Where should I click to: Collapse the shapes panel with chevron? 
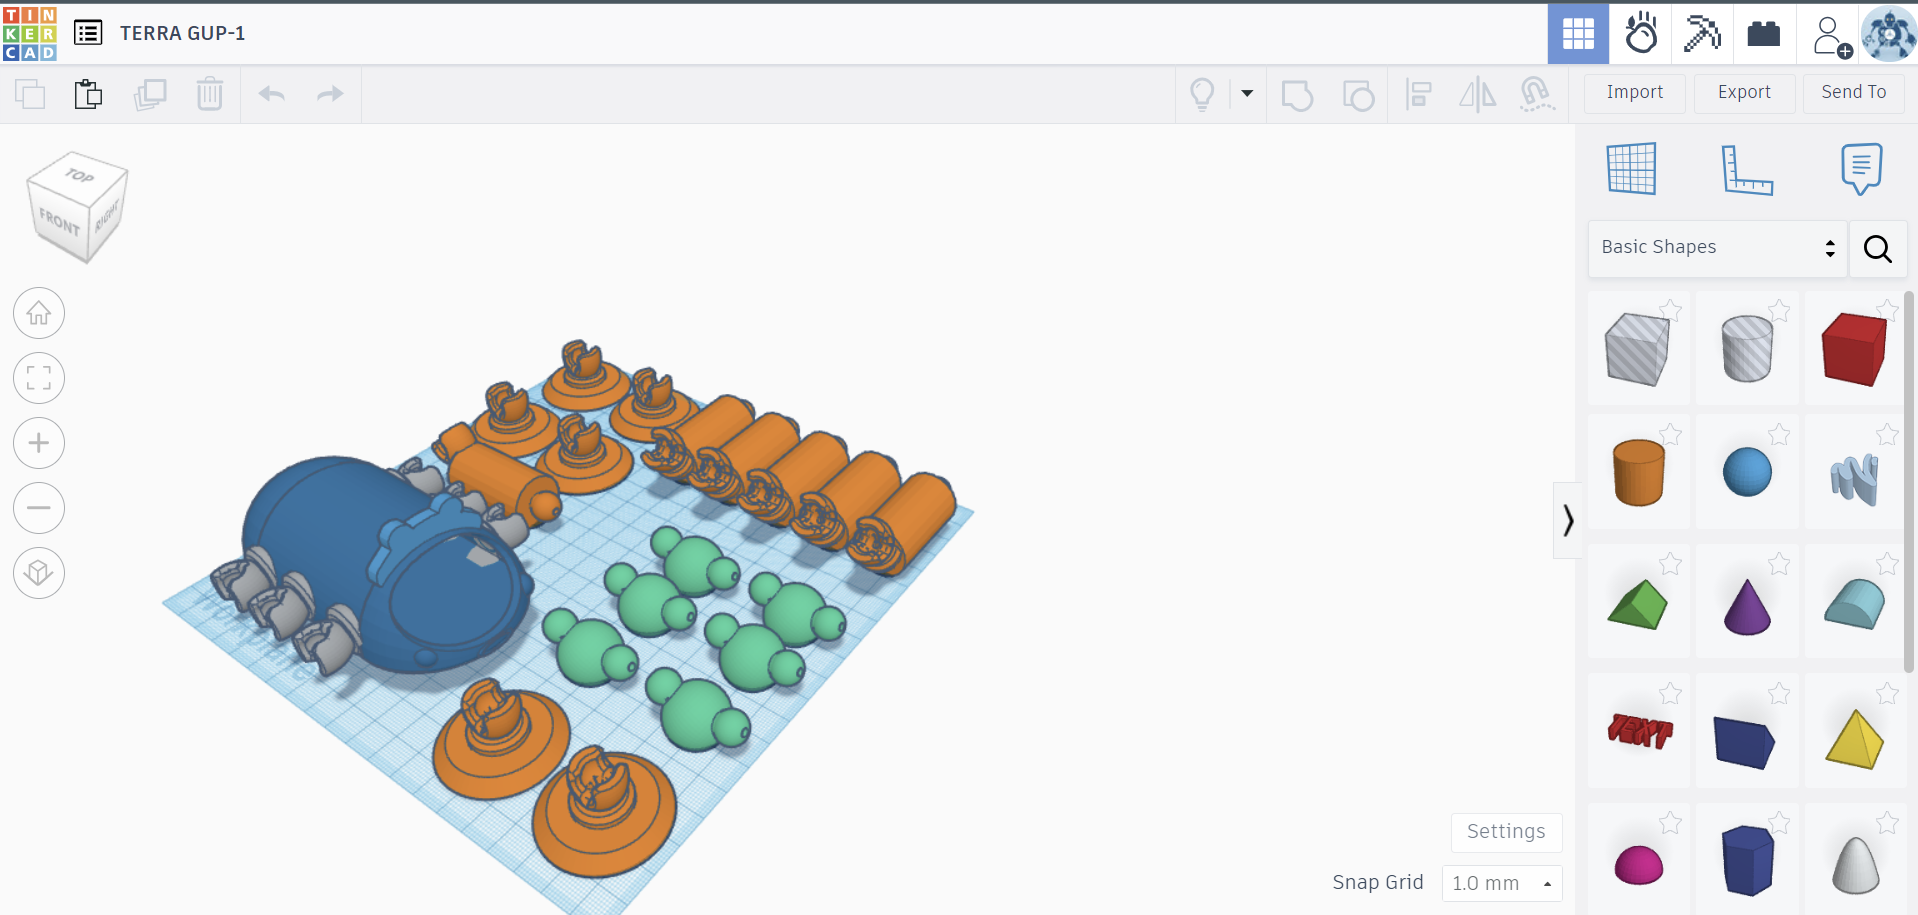click(x=1567, y=520)
